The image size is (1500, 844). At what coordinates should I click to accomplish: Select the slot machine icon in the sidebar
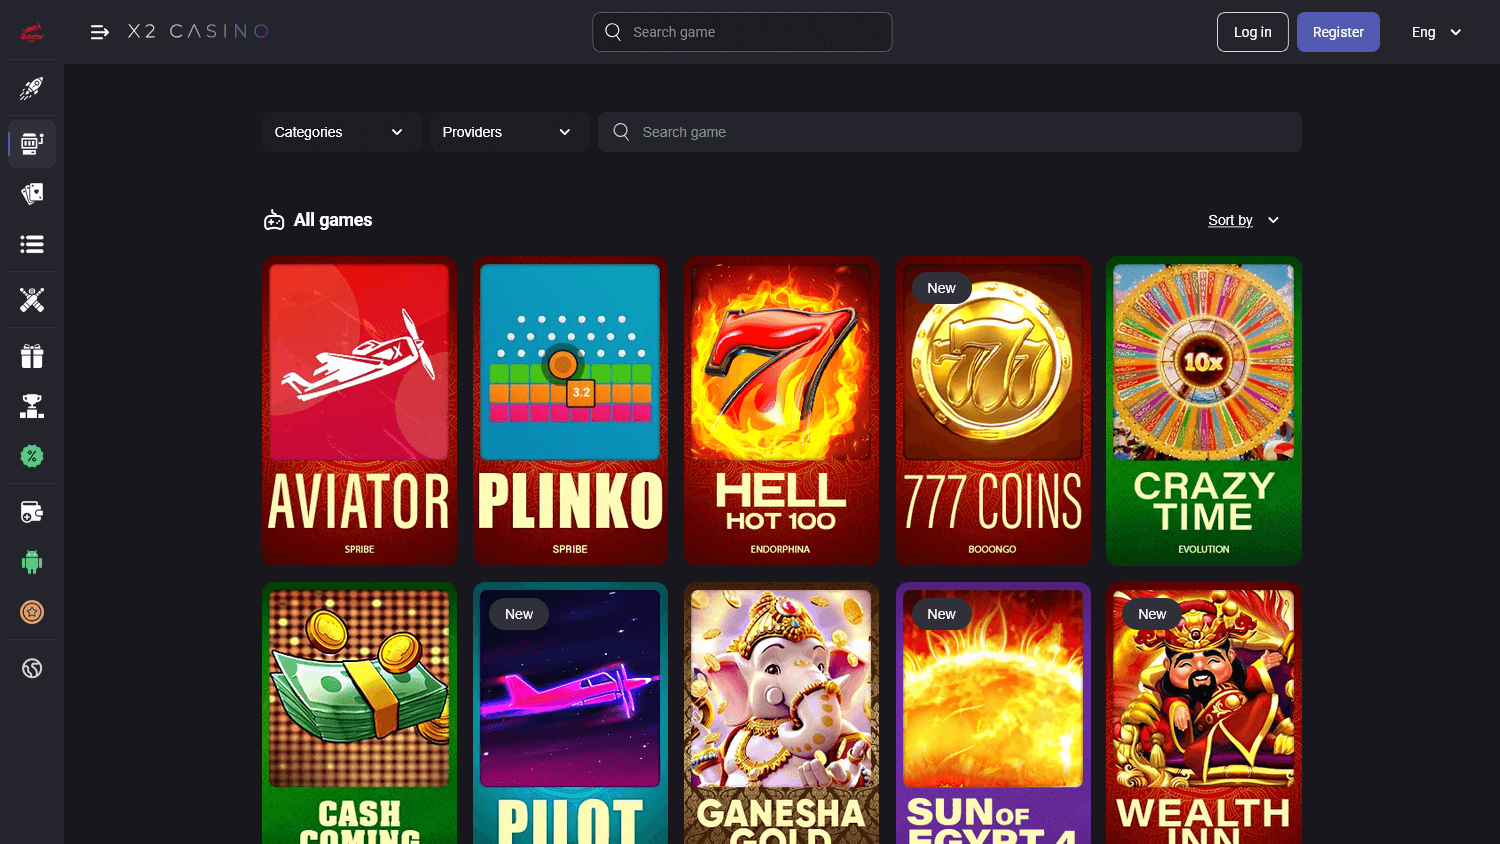[32, 144]
